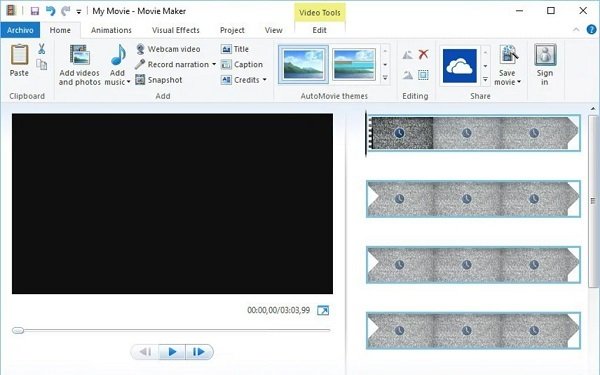Switch to the Home tab

pos(60,30)
